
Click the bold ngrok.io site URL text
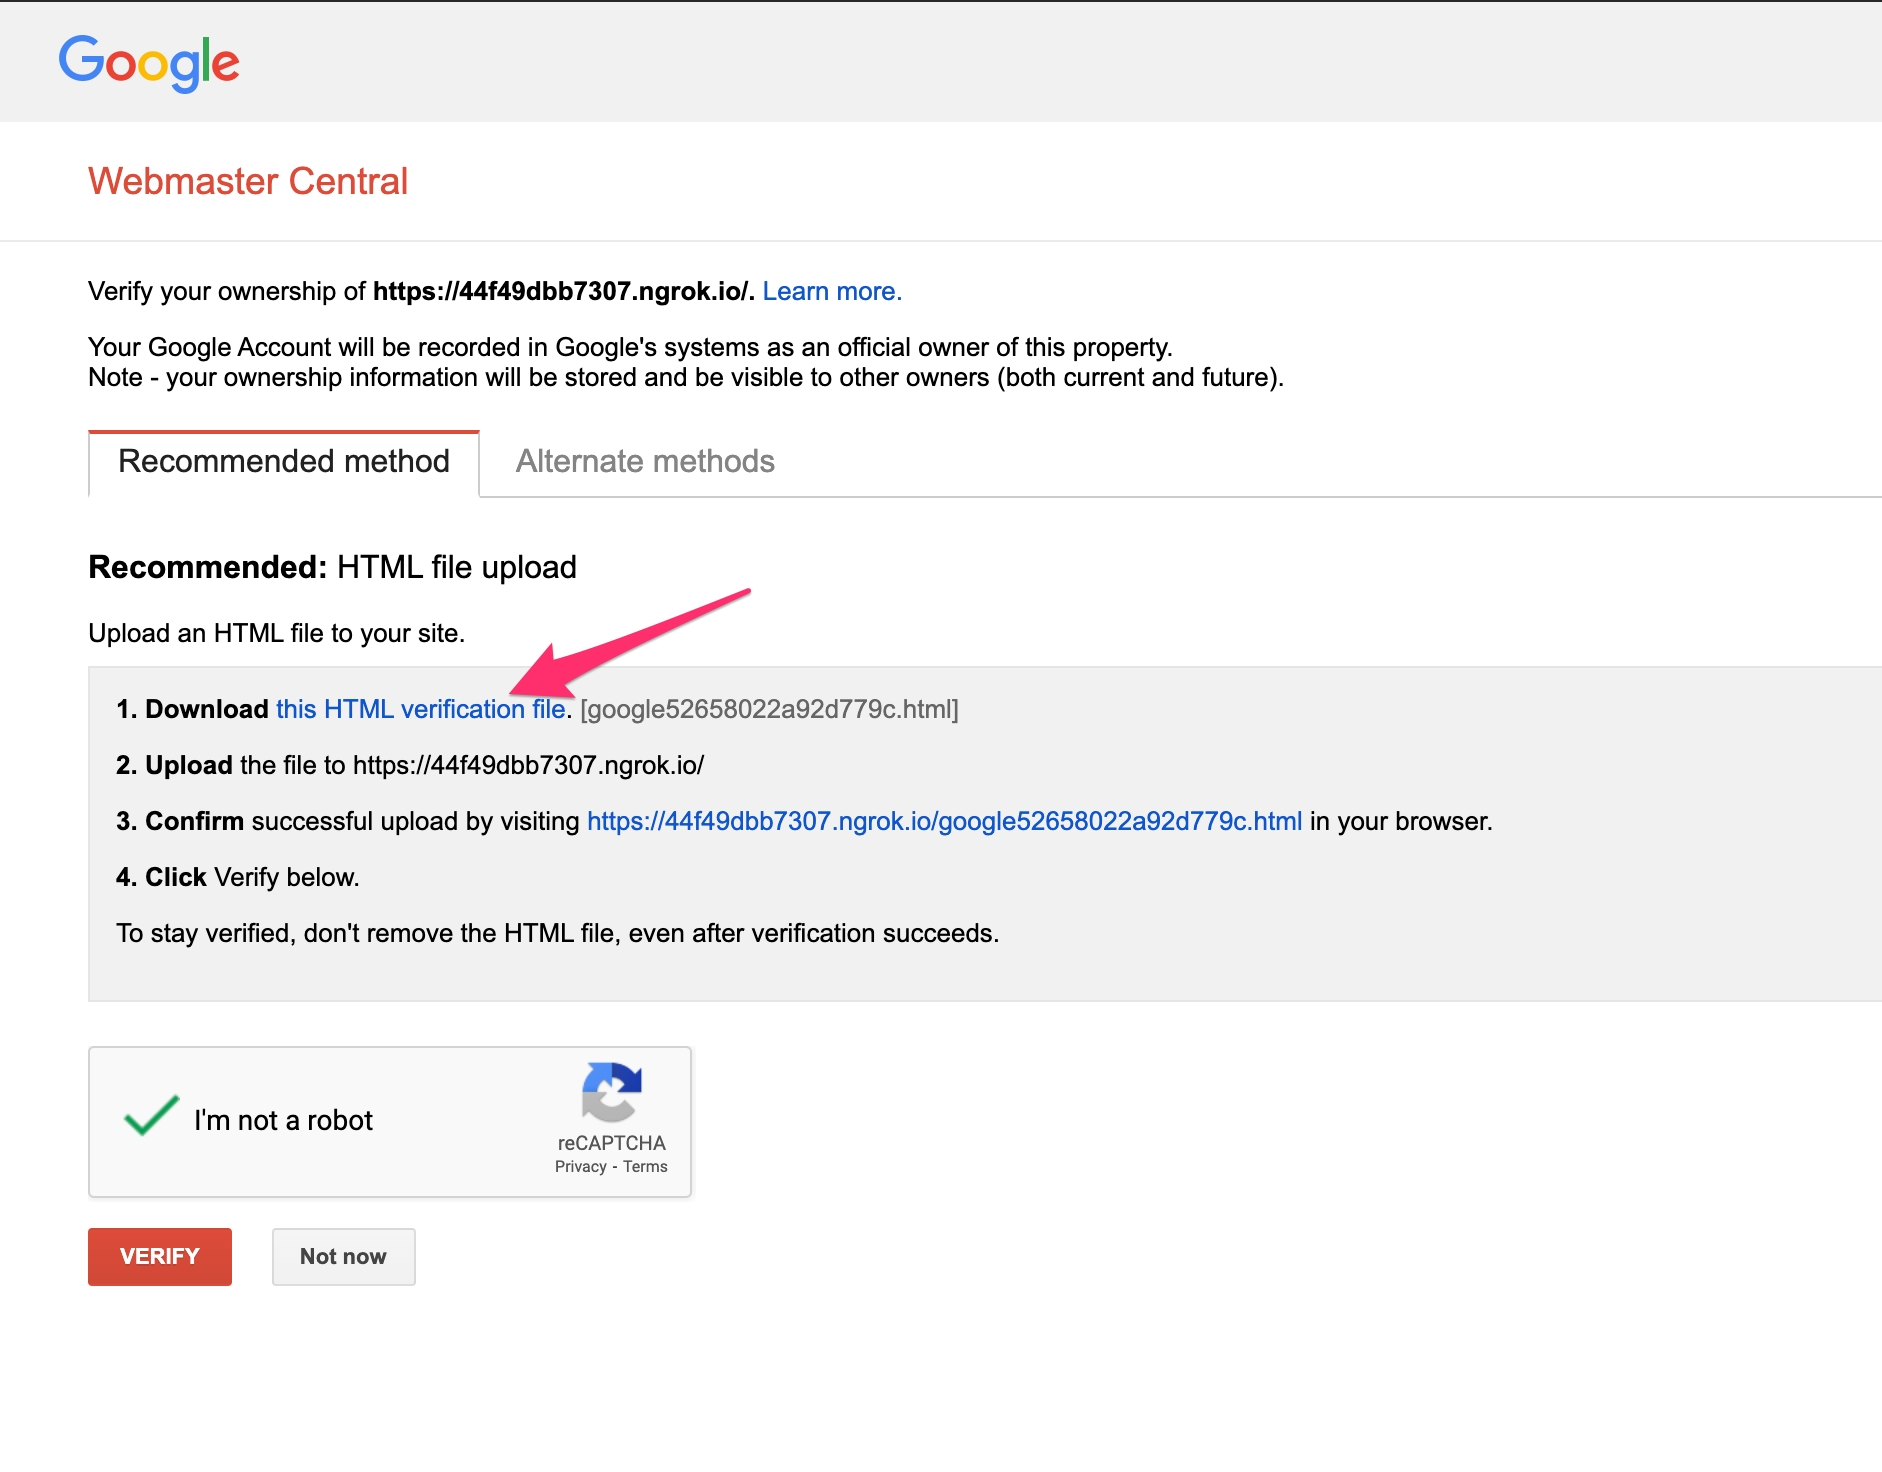point(561,291)
